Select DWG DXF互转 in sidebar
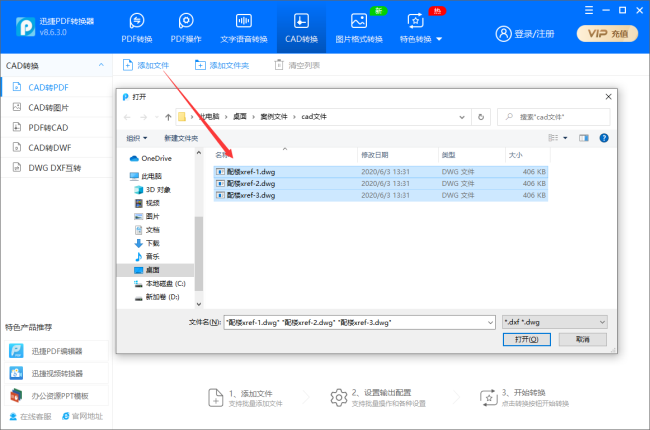 [56, 168]
